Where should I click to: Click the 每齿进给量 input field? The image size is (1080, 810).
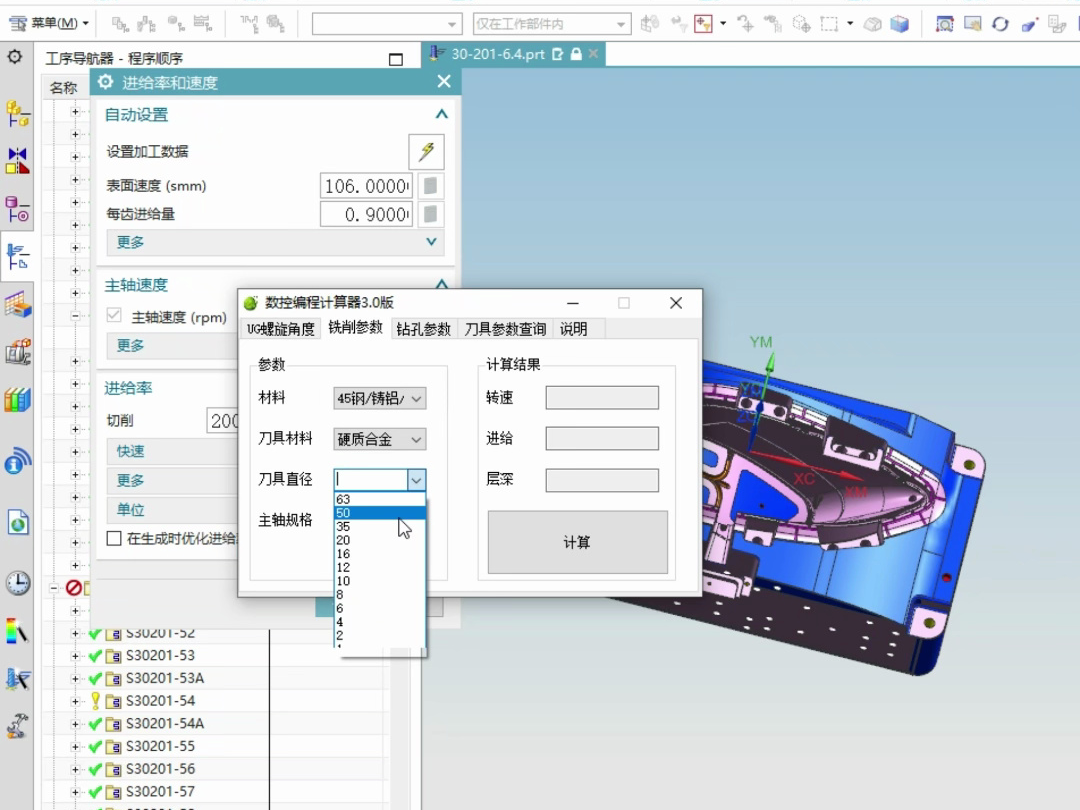366,214
